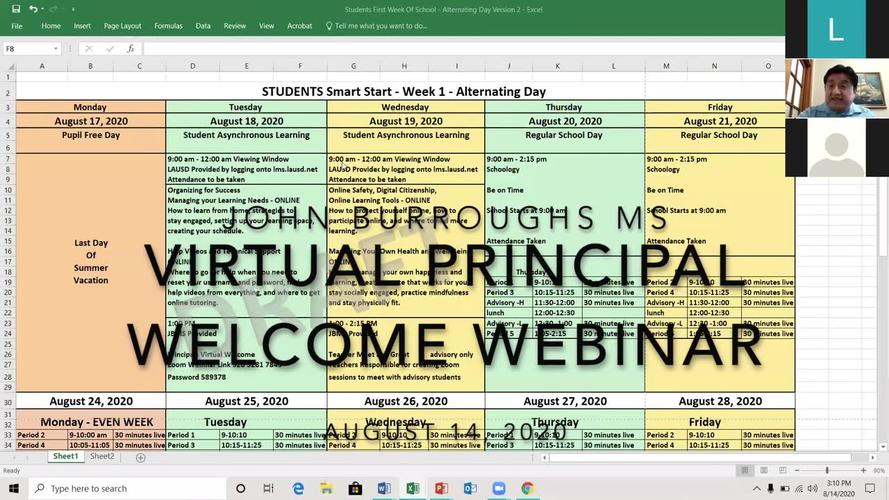This screenshot has width=889, height=500.
Task: Click the Save icon in Quick Access toolbar
Action: point(16,9)
